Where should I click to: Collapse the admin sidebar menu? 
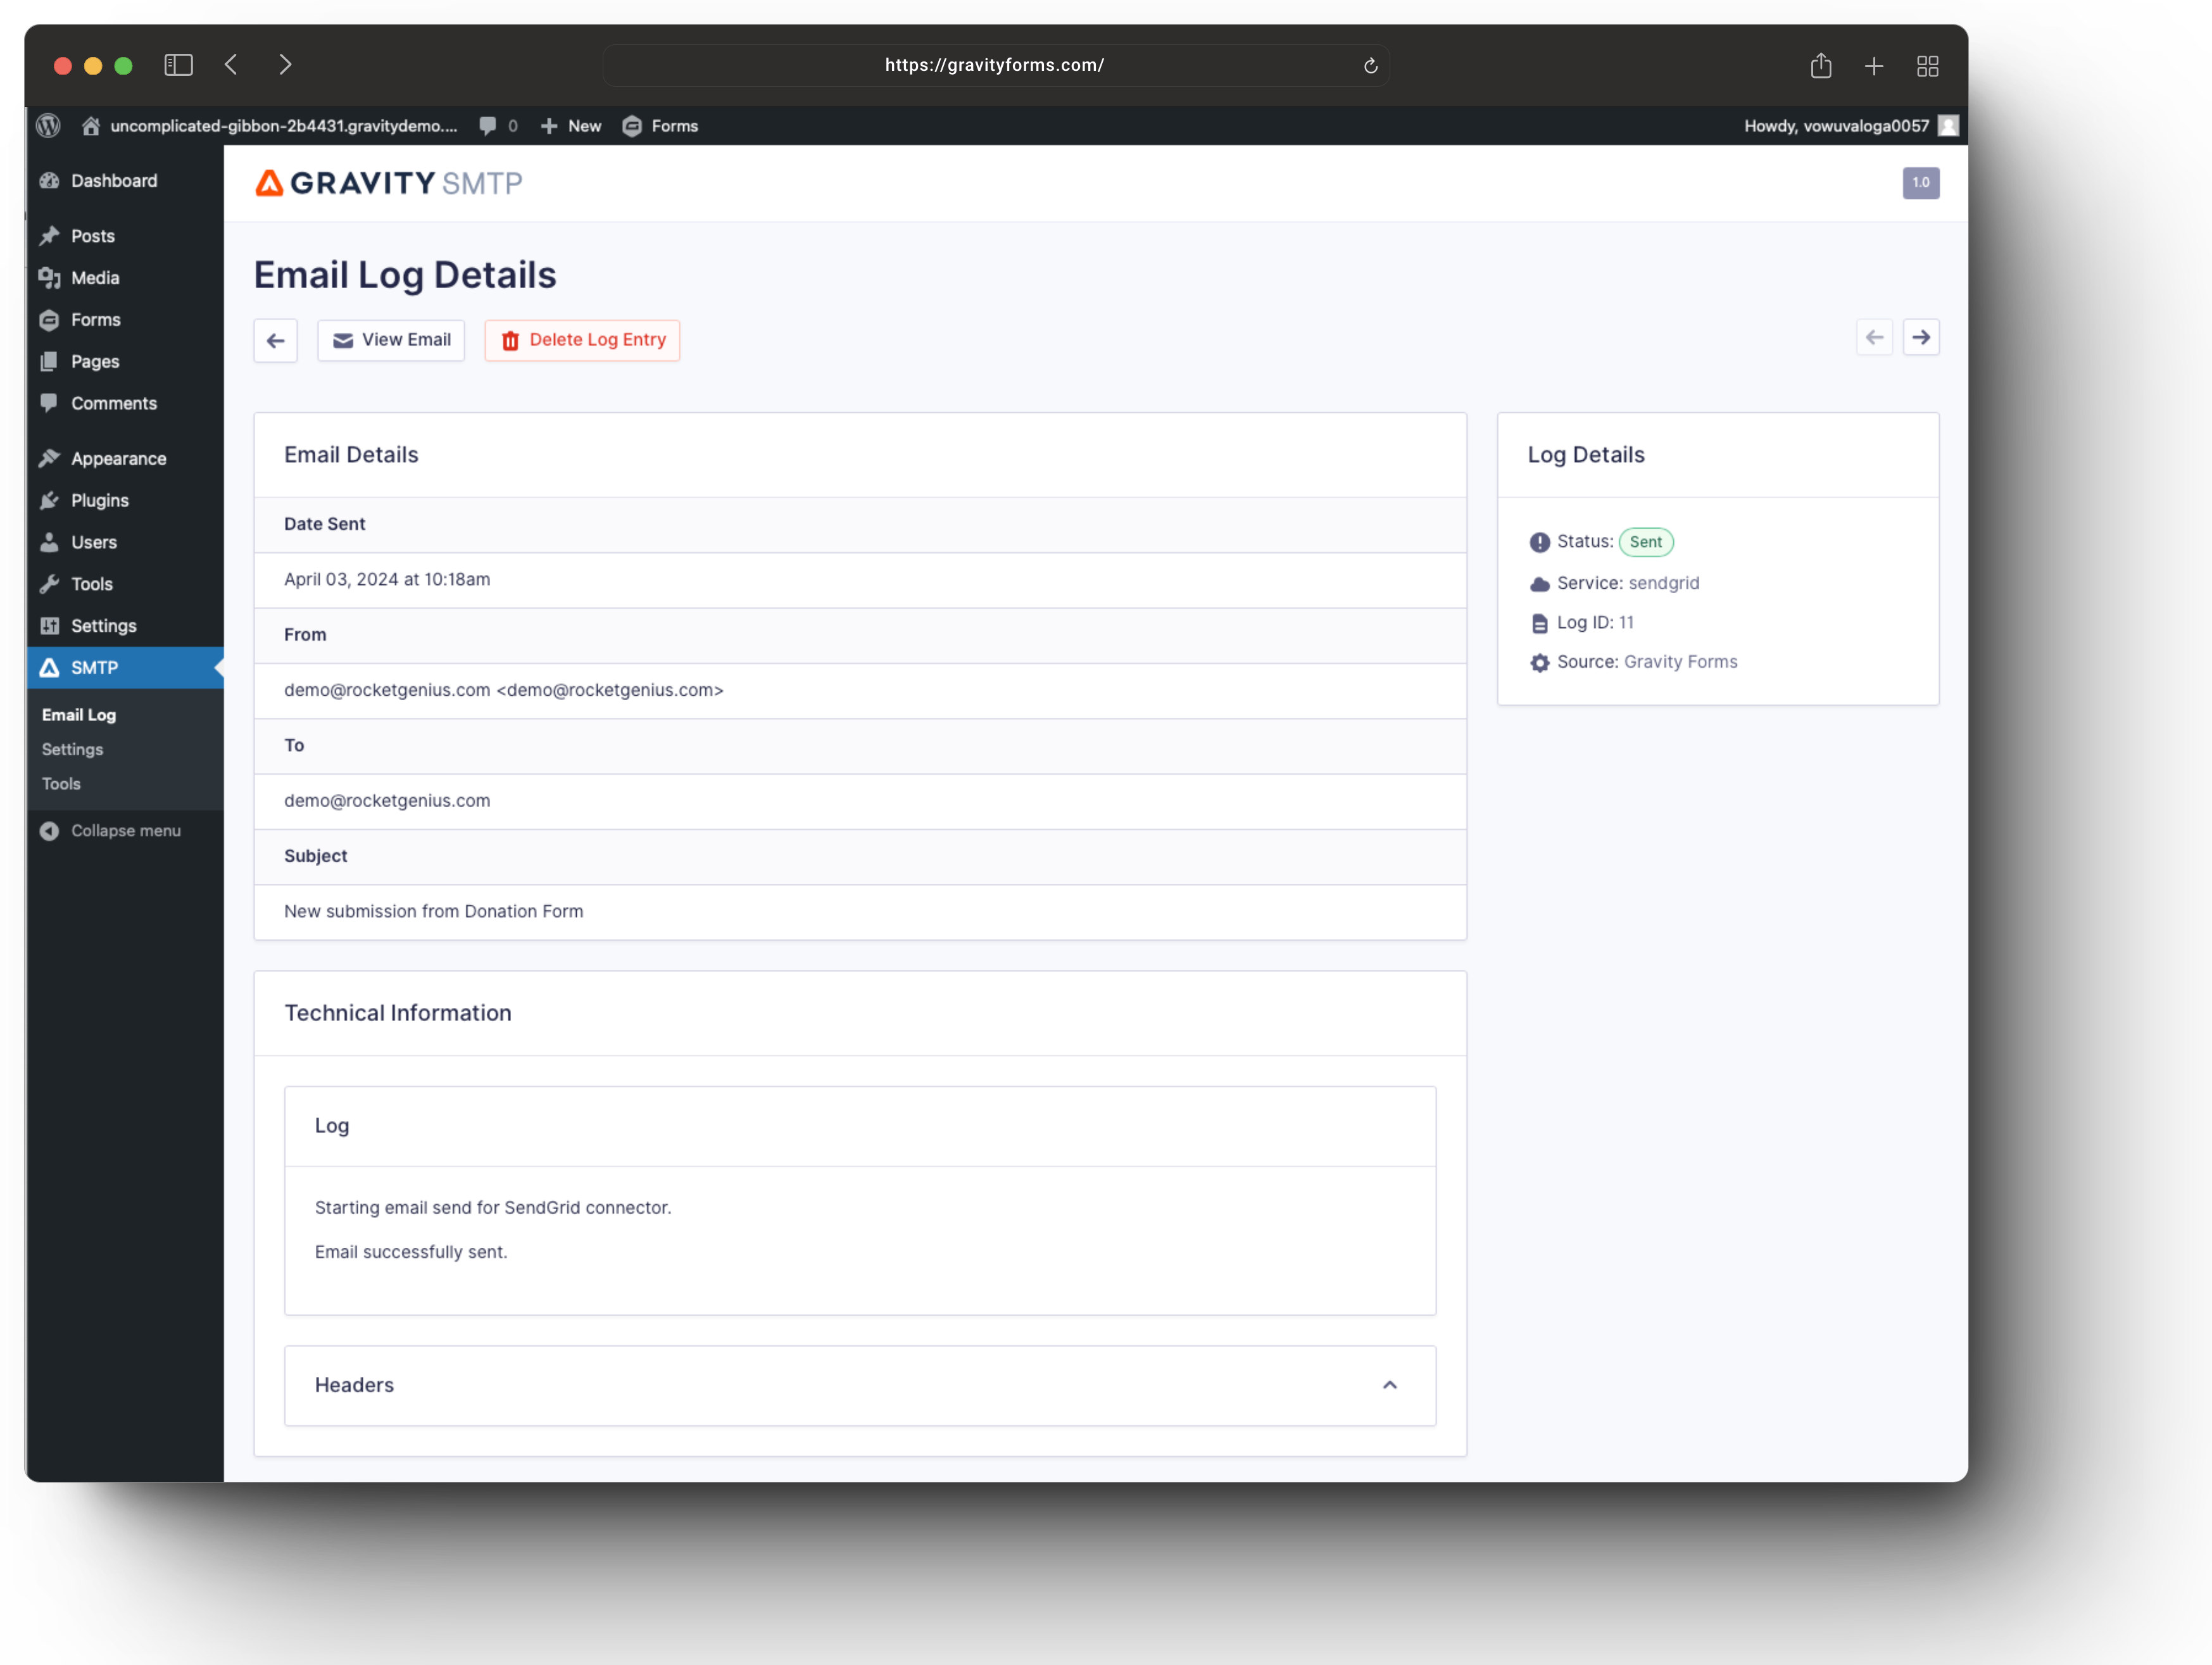[110, 831]
